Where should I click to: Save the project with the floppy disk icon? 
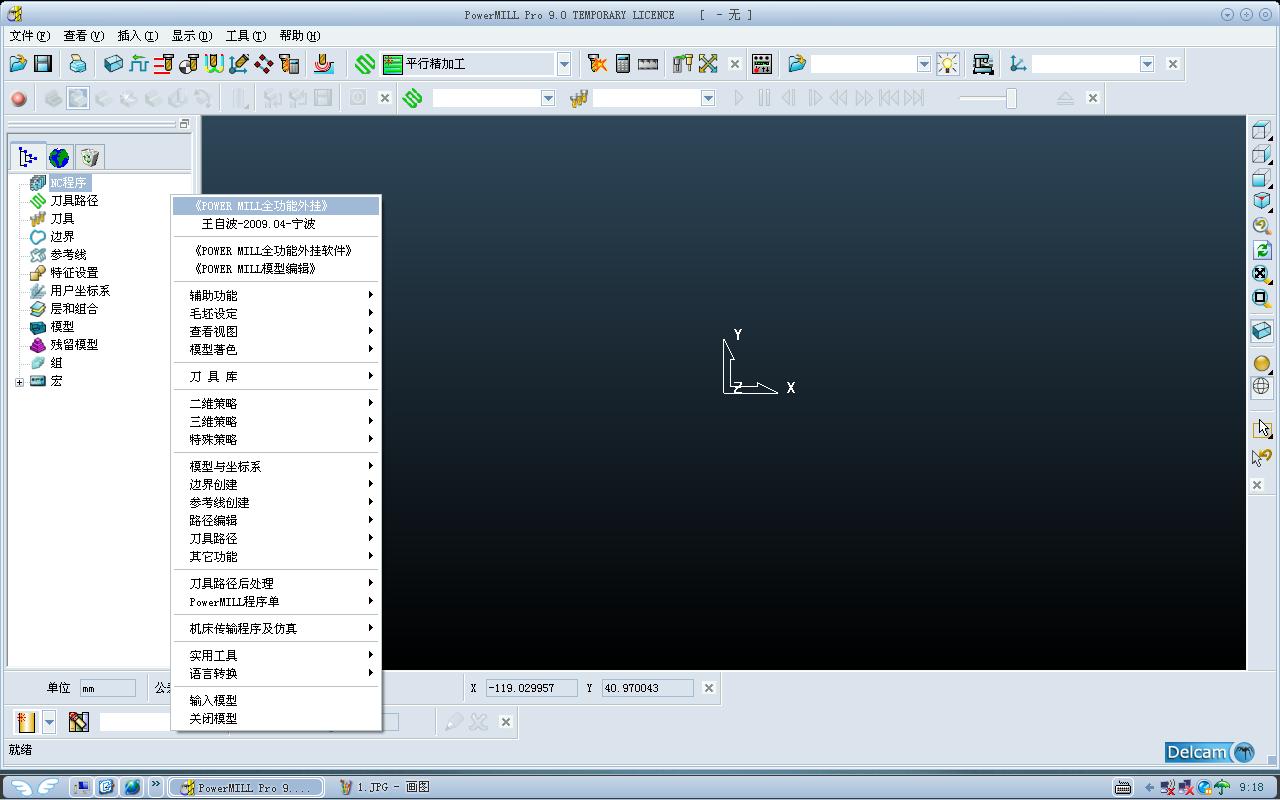[x=43, y=64]
